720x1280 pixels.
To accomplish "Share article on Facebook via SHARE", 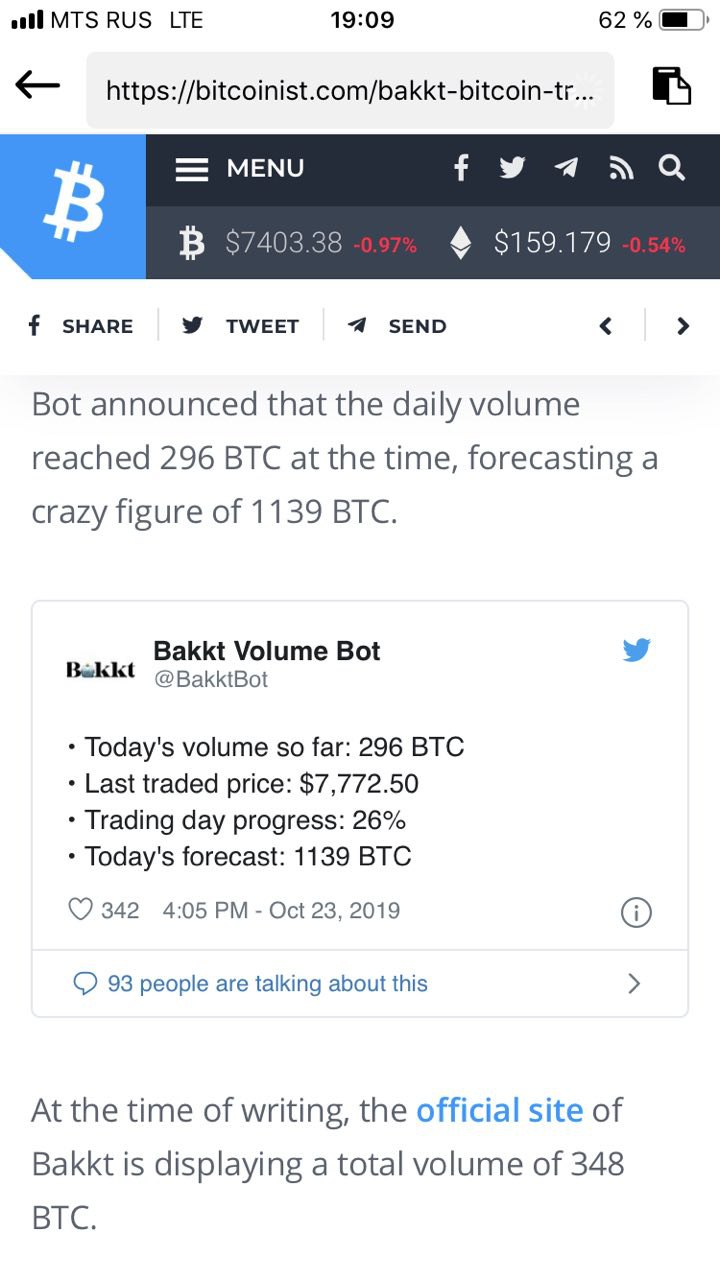I will 80,326.
